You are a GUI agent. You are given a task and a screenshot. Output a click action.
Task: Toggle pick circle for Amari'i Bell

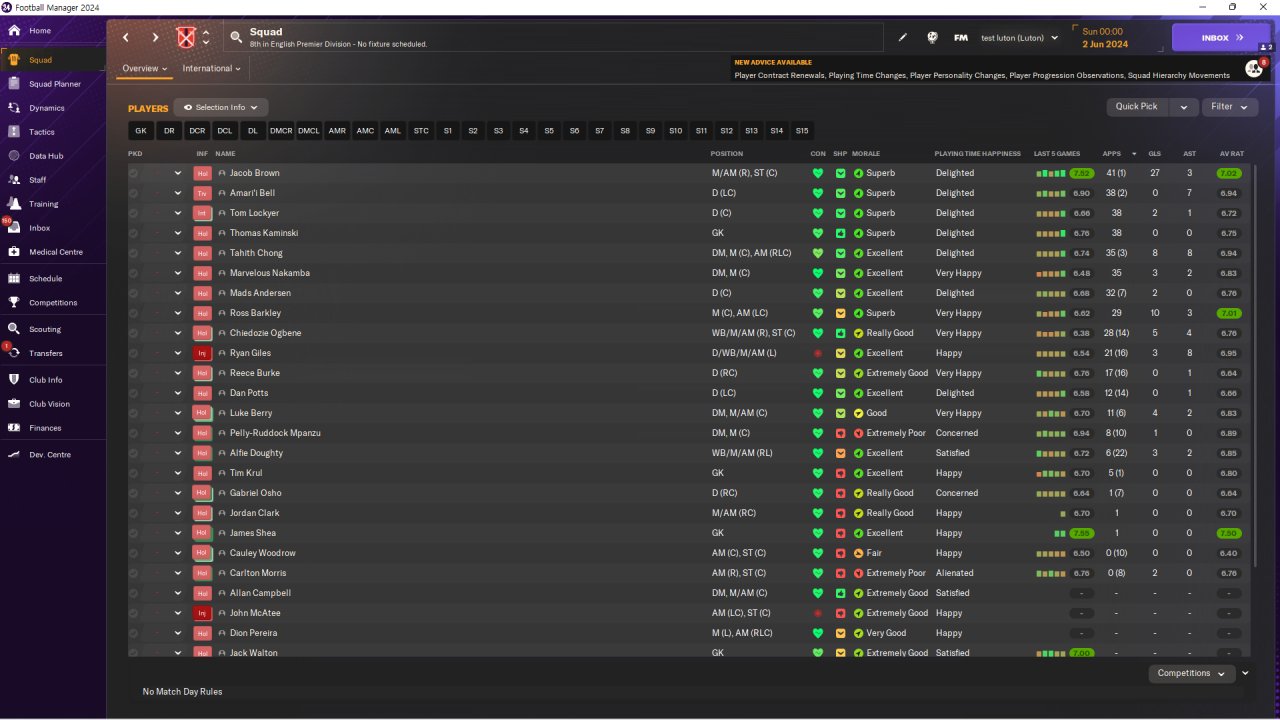pyautogui.click(x=134, y=193)
